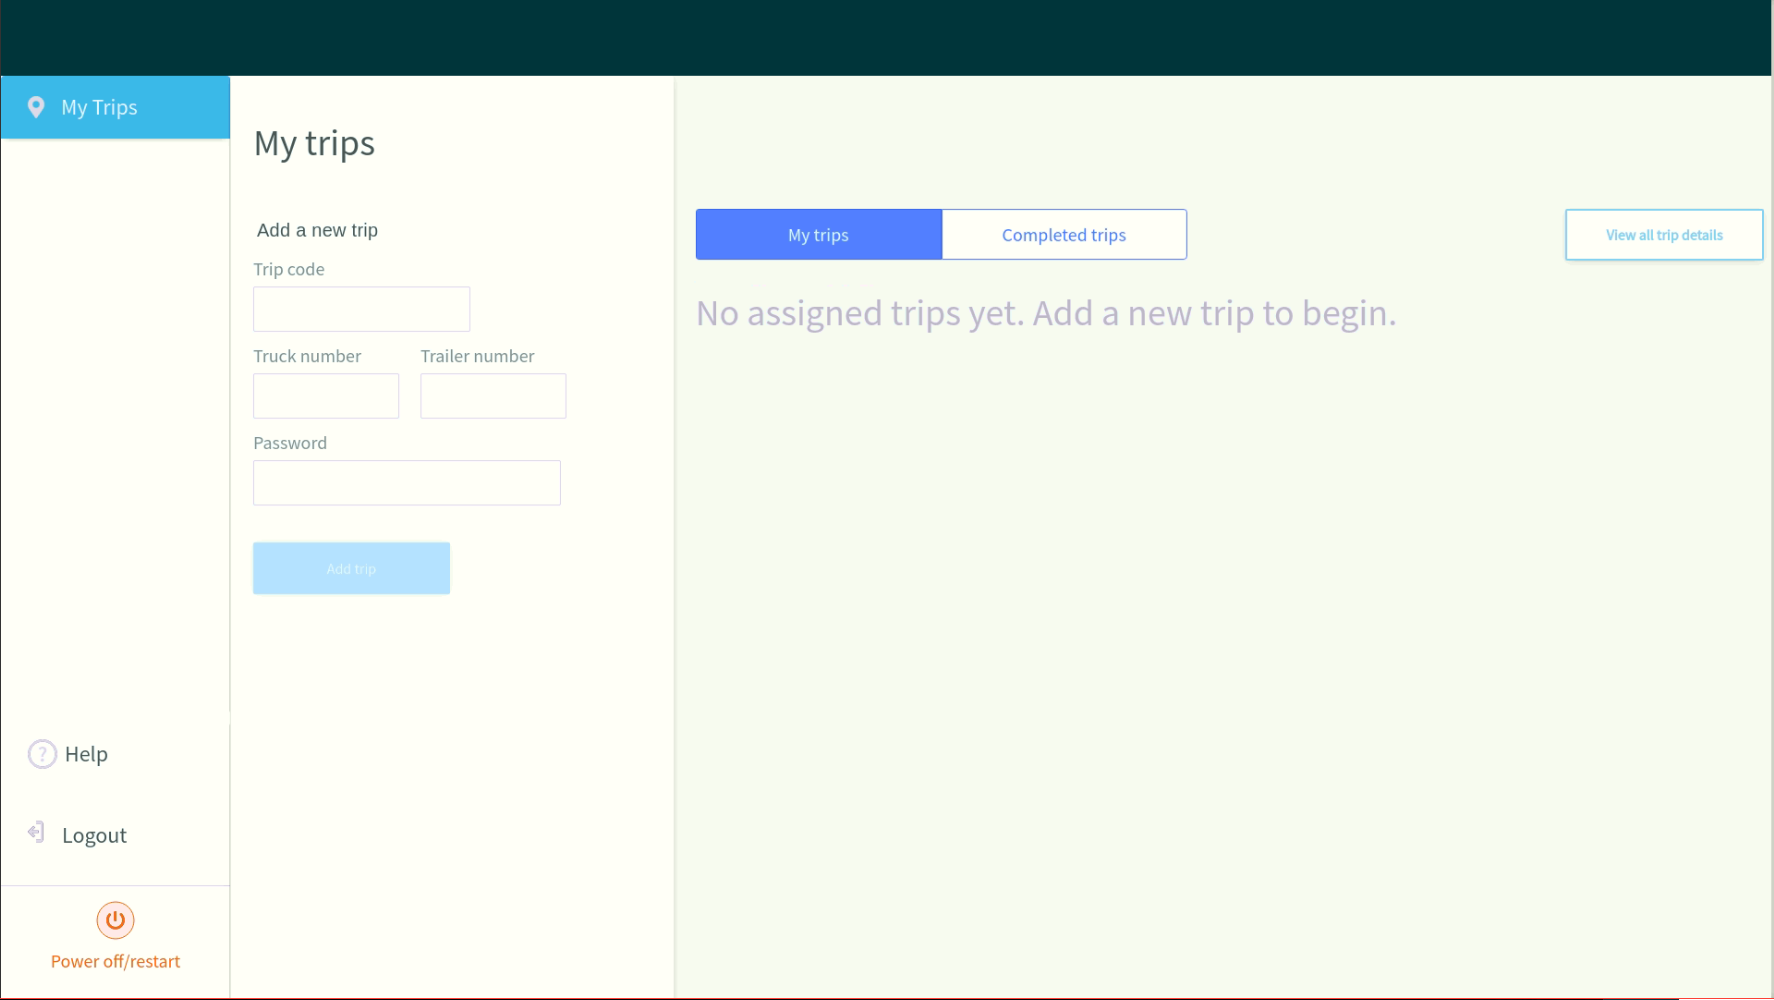Click the 'Add a new trip' label
Screen dimensions: 1774x1000
pos(317,230)
